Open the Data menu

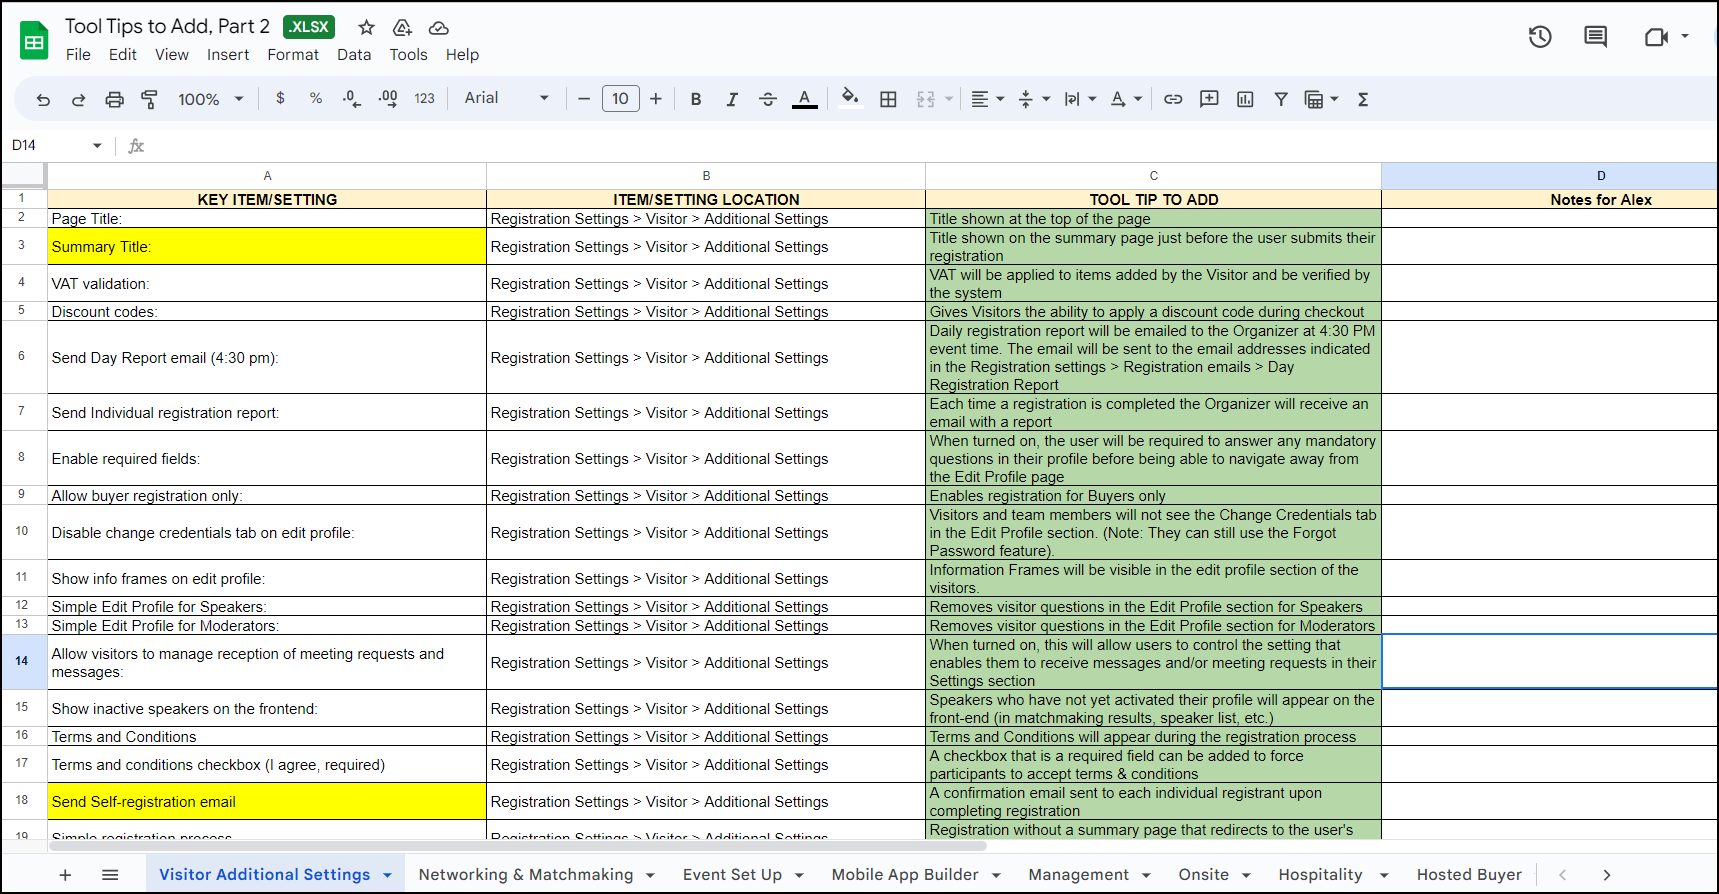pos(354,55)
